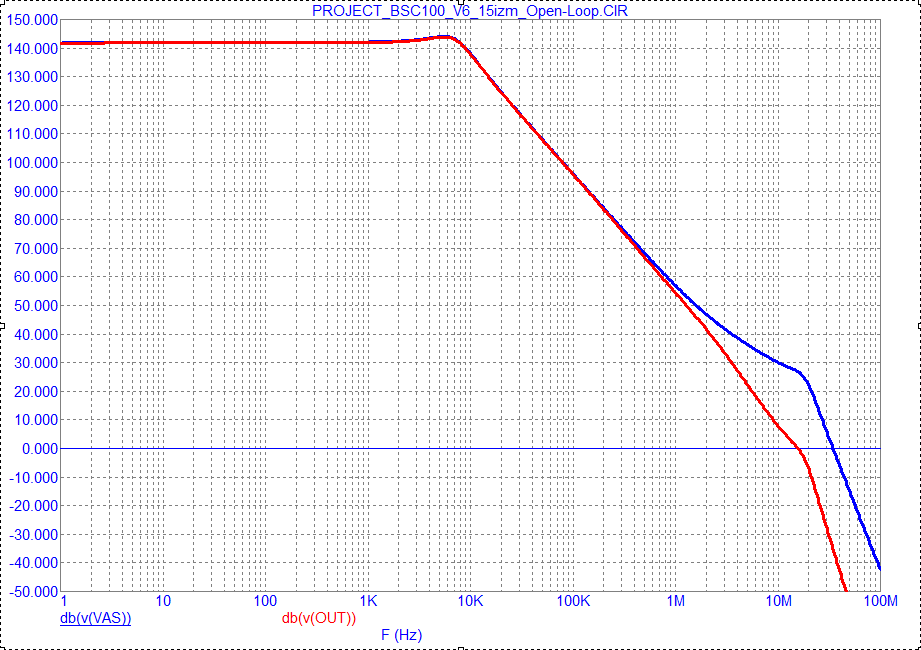Click the F (Hz) axis title
921x650 pixels.
click(x=402, y=635)
